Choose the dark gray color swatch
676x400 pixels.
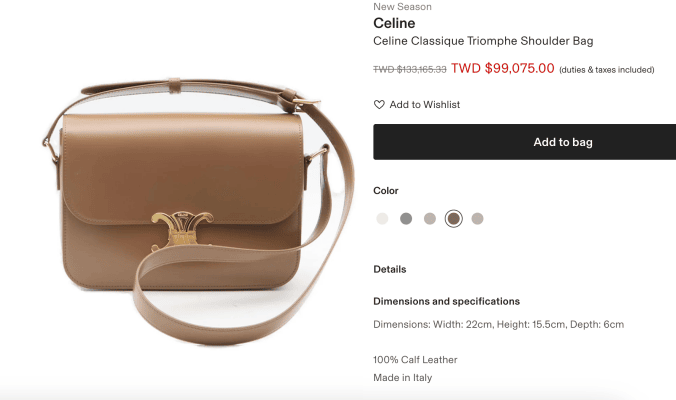coord(406,219)
